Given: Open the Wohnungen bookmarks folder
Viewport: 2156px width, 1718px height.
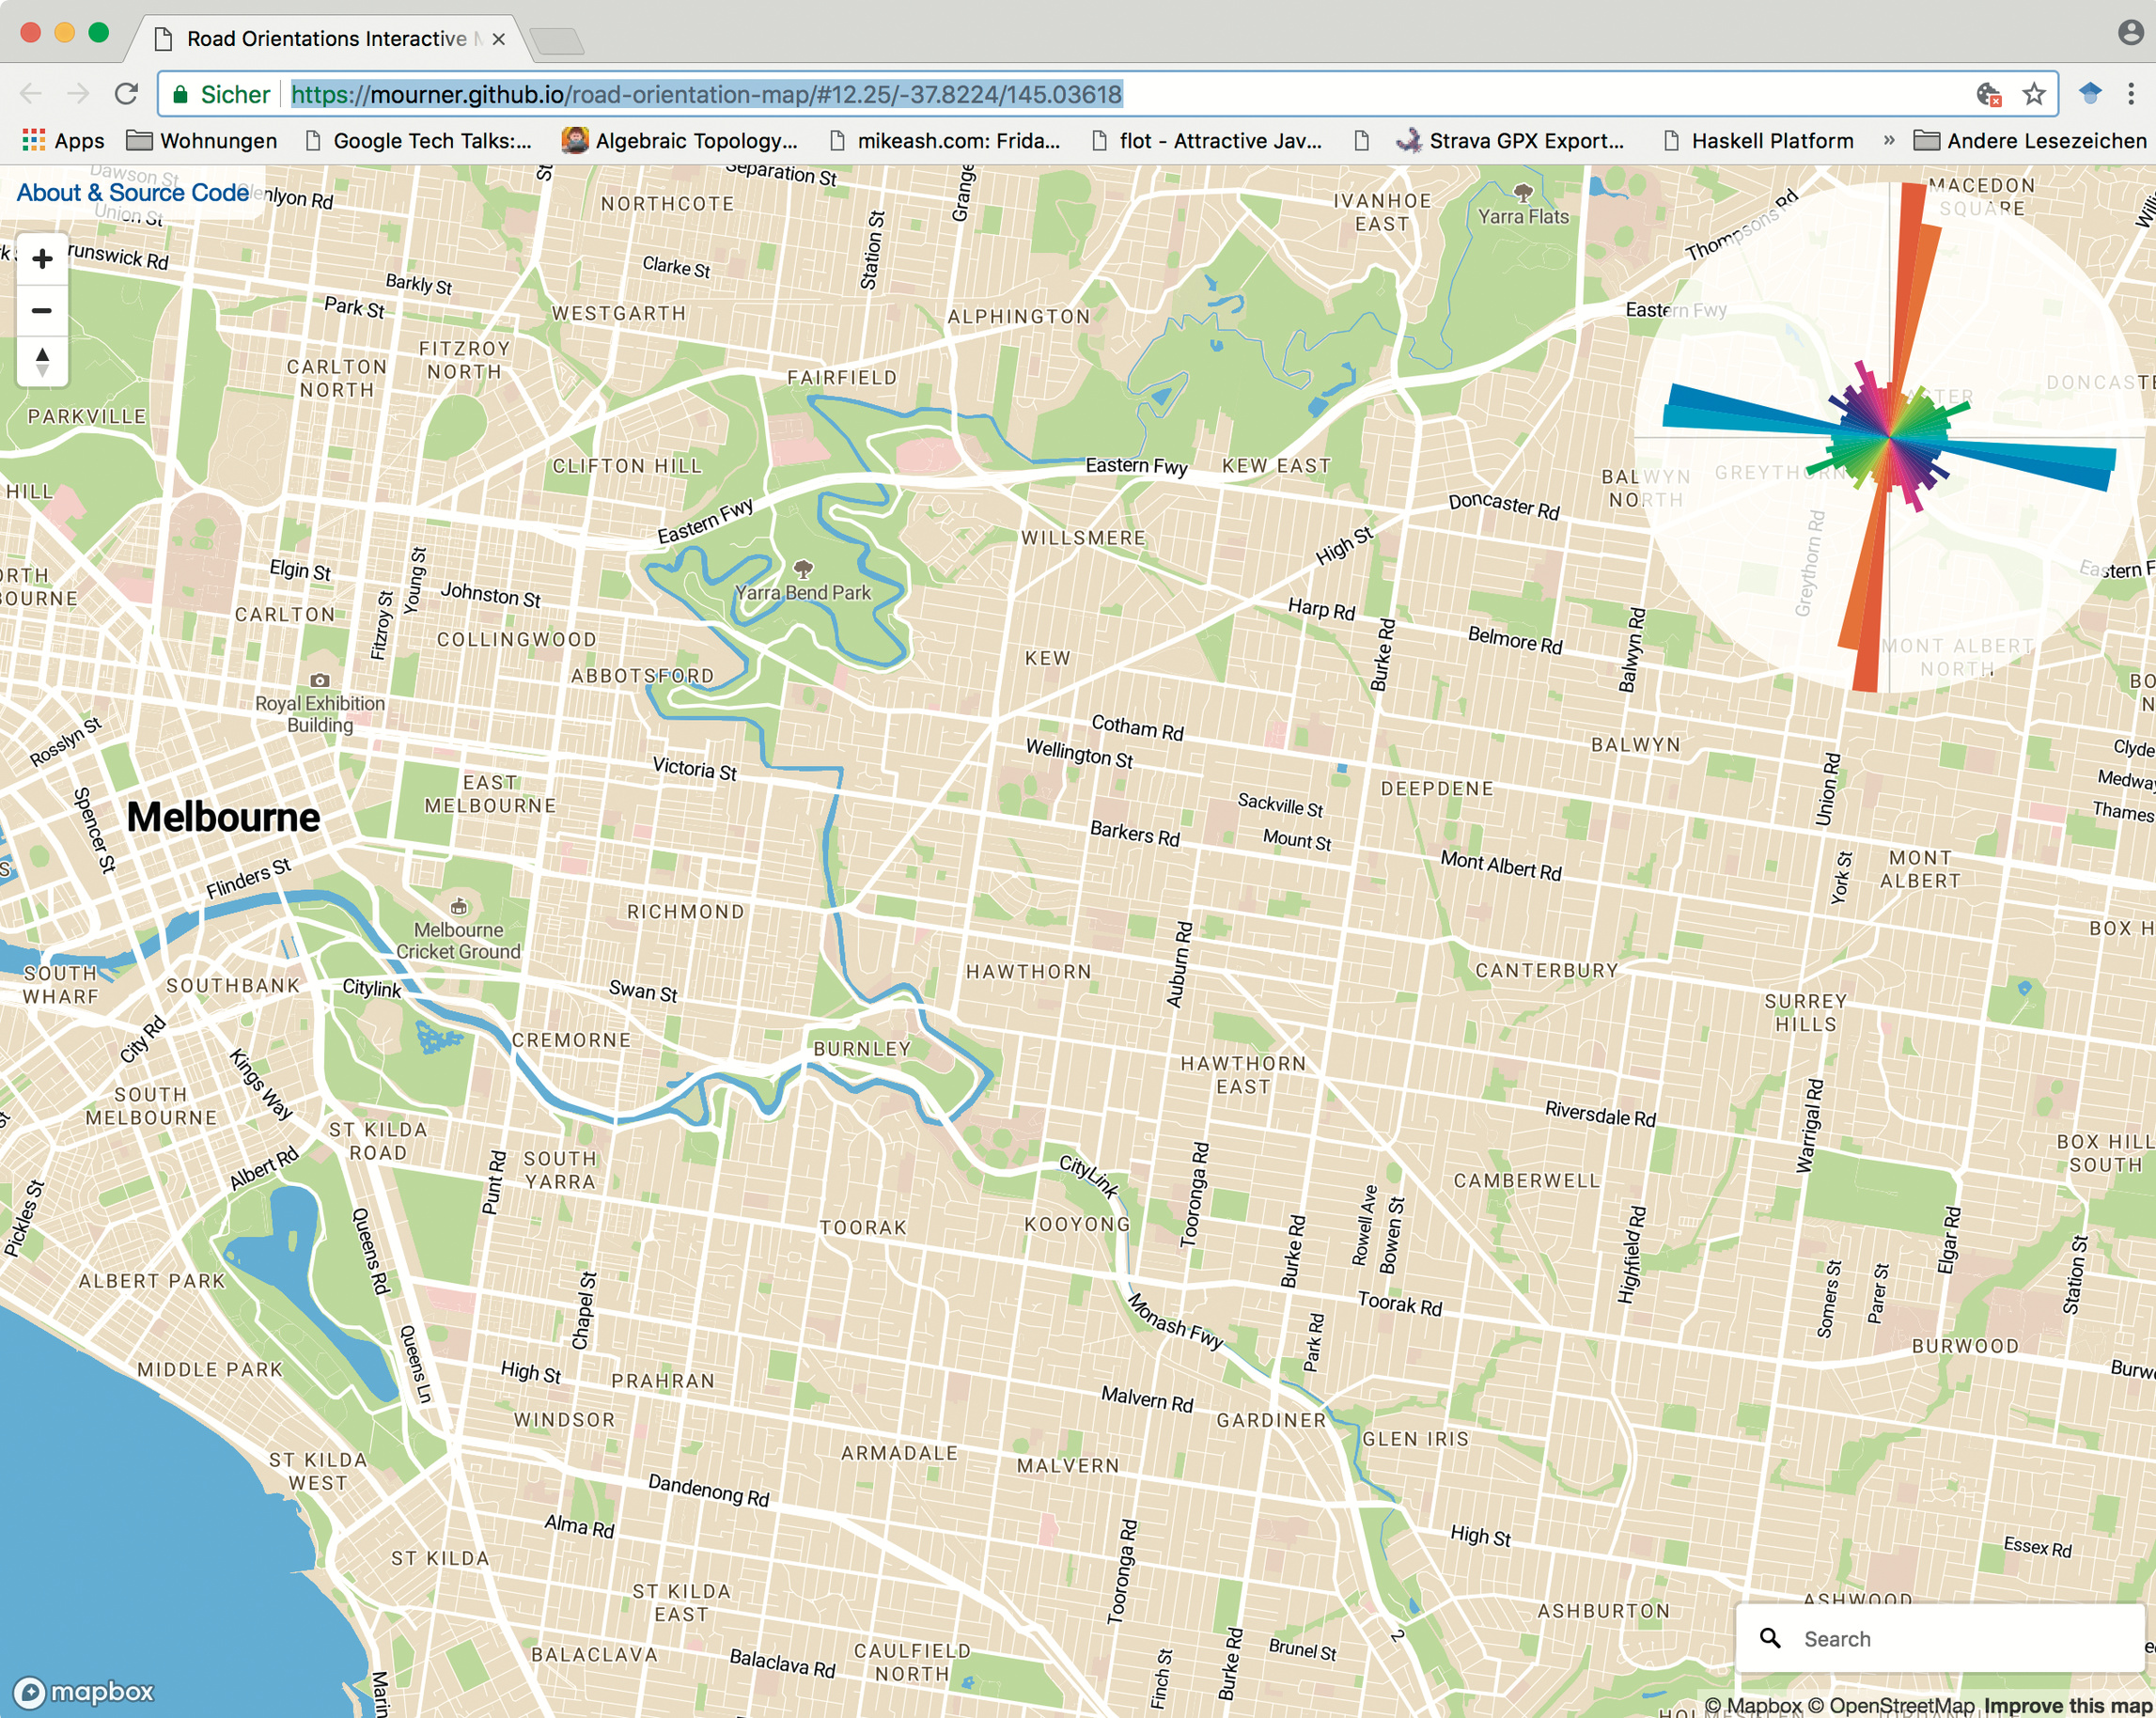Looking at the screenshot, I should [x=202, y=140].
